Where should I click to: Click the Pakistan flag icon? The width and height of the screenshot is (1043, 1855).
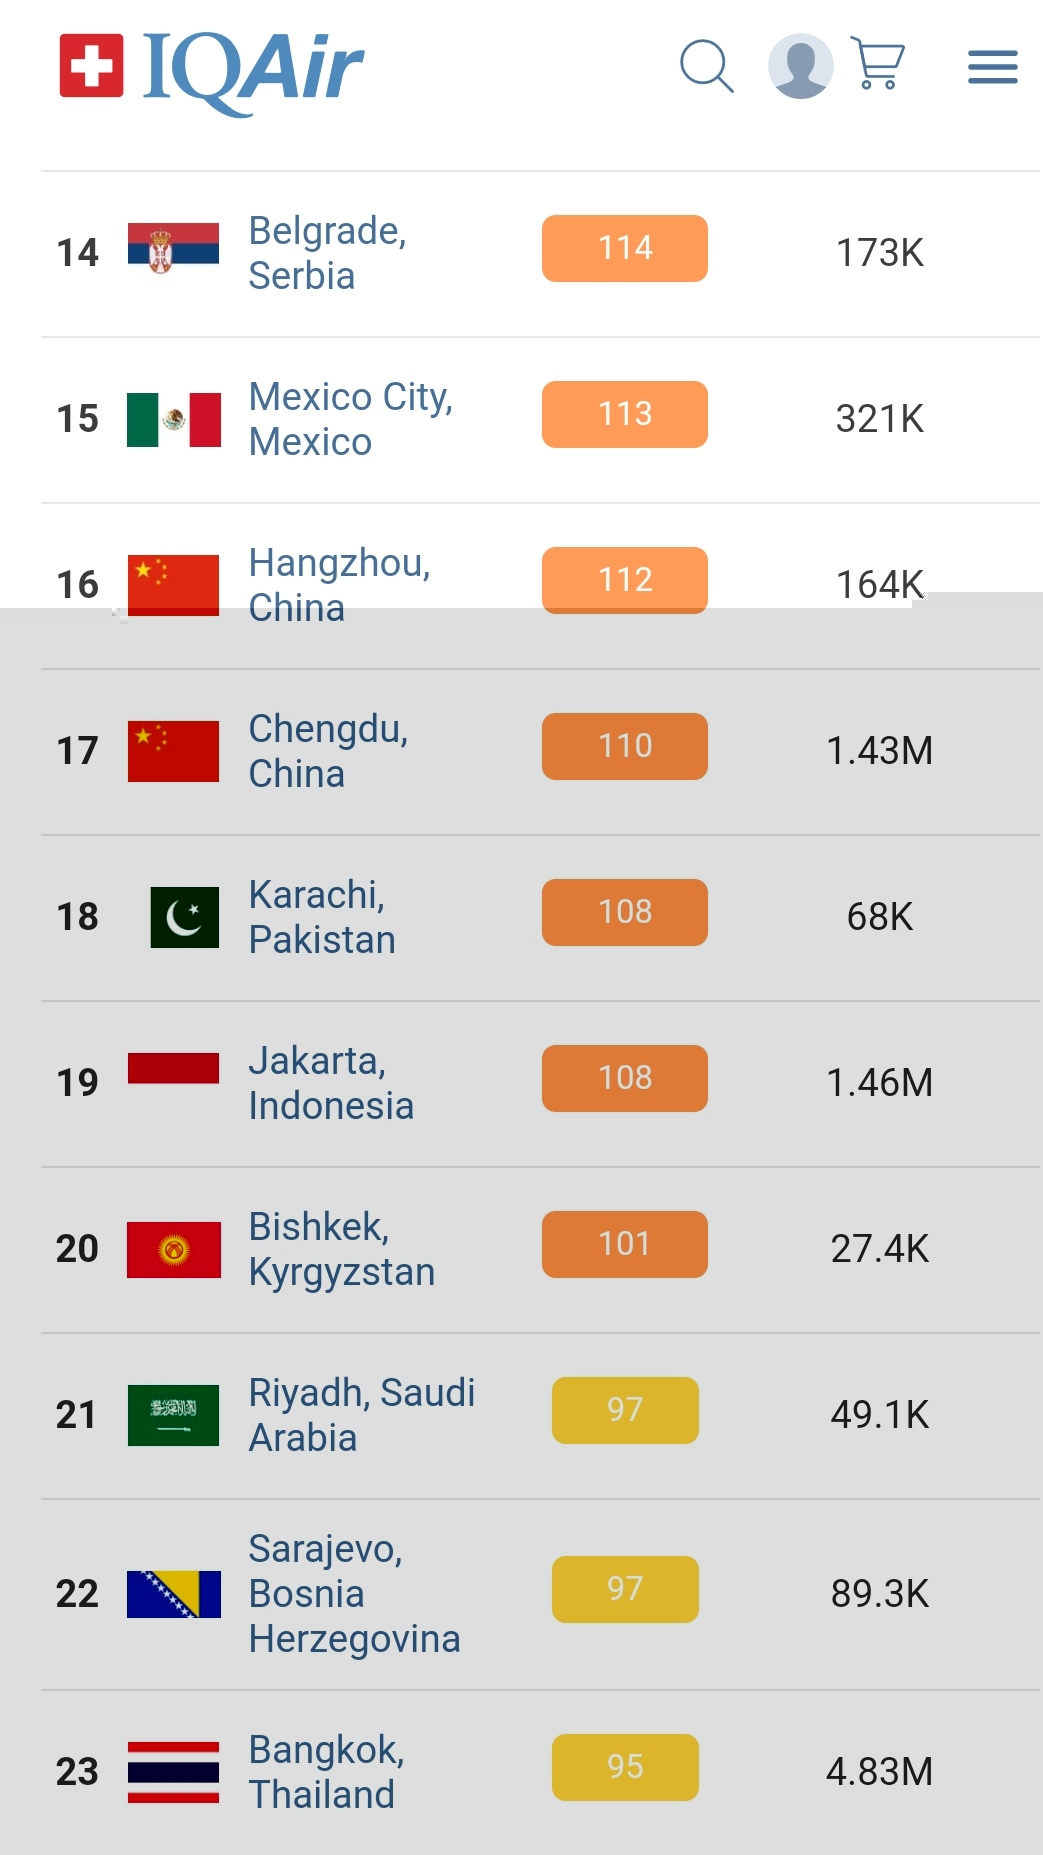[184, 917]
